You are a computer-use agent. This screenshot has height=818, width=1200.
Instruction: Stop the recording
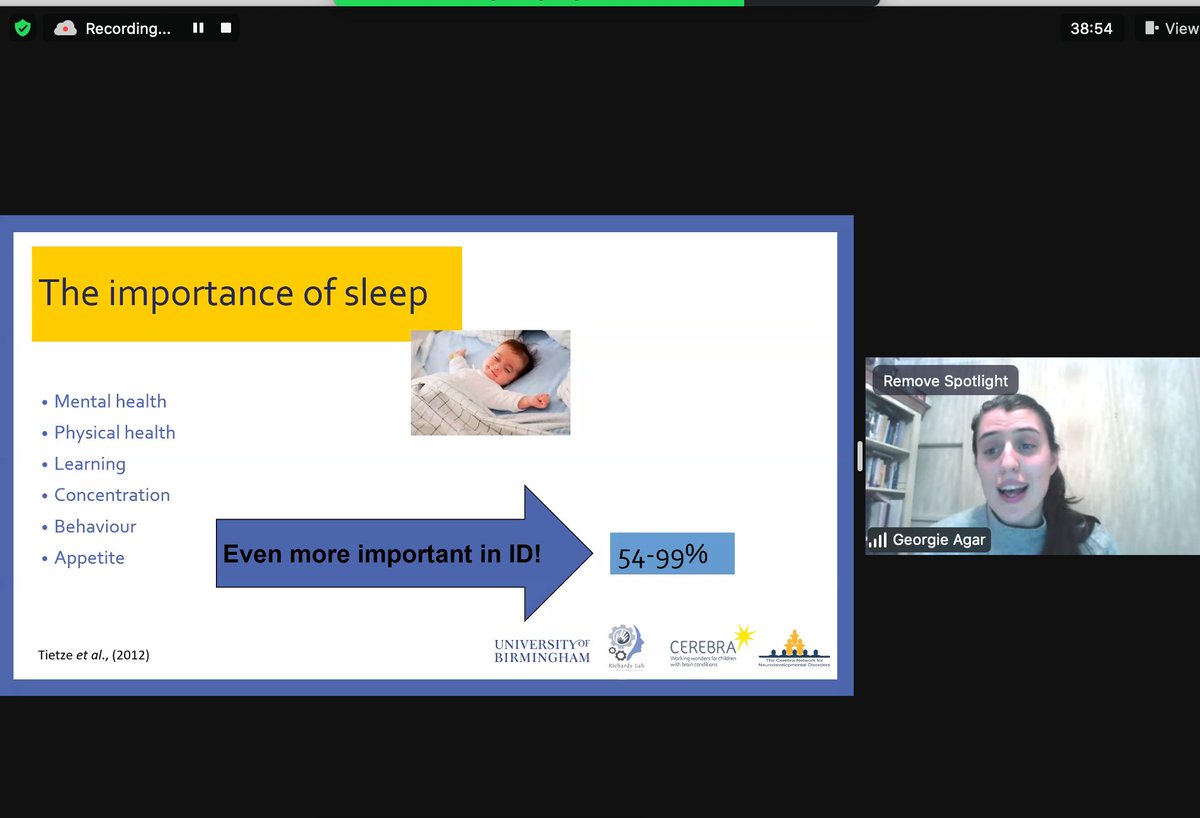coord(226,28)
